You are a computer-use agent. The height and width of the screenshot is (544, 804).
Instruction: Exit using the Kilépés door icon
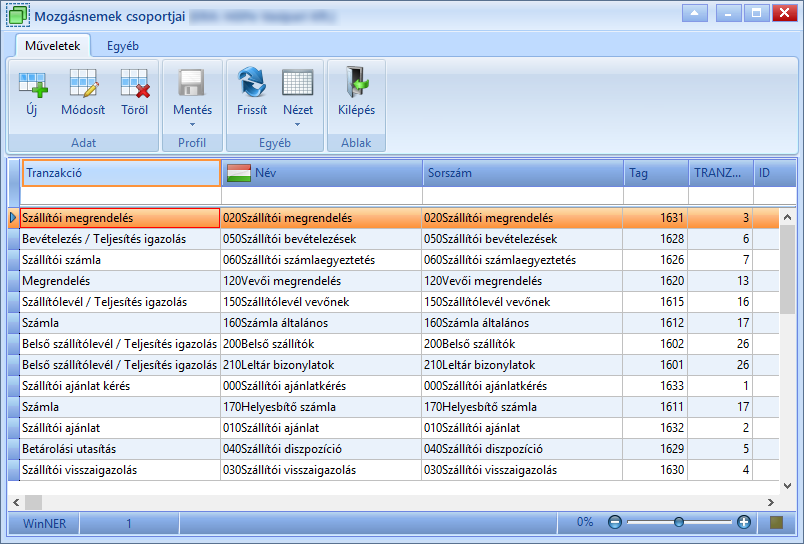tap(357, 82)
